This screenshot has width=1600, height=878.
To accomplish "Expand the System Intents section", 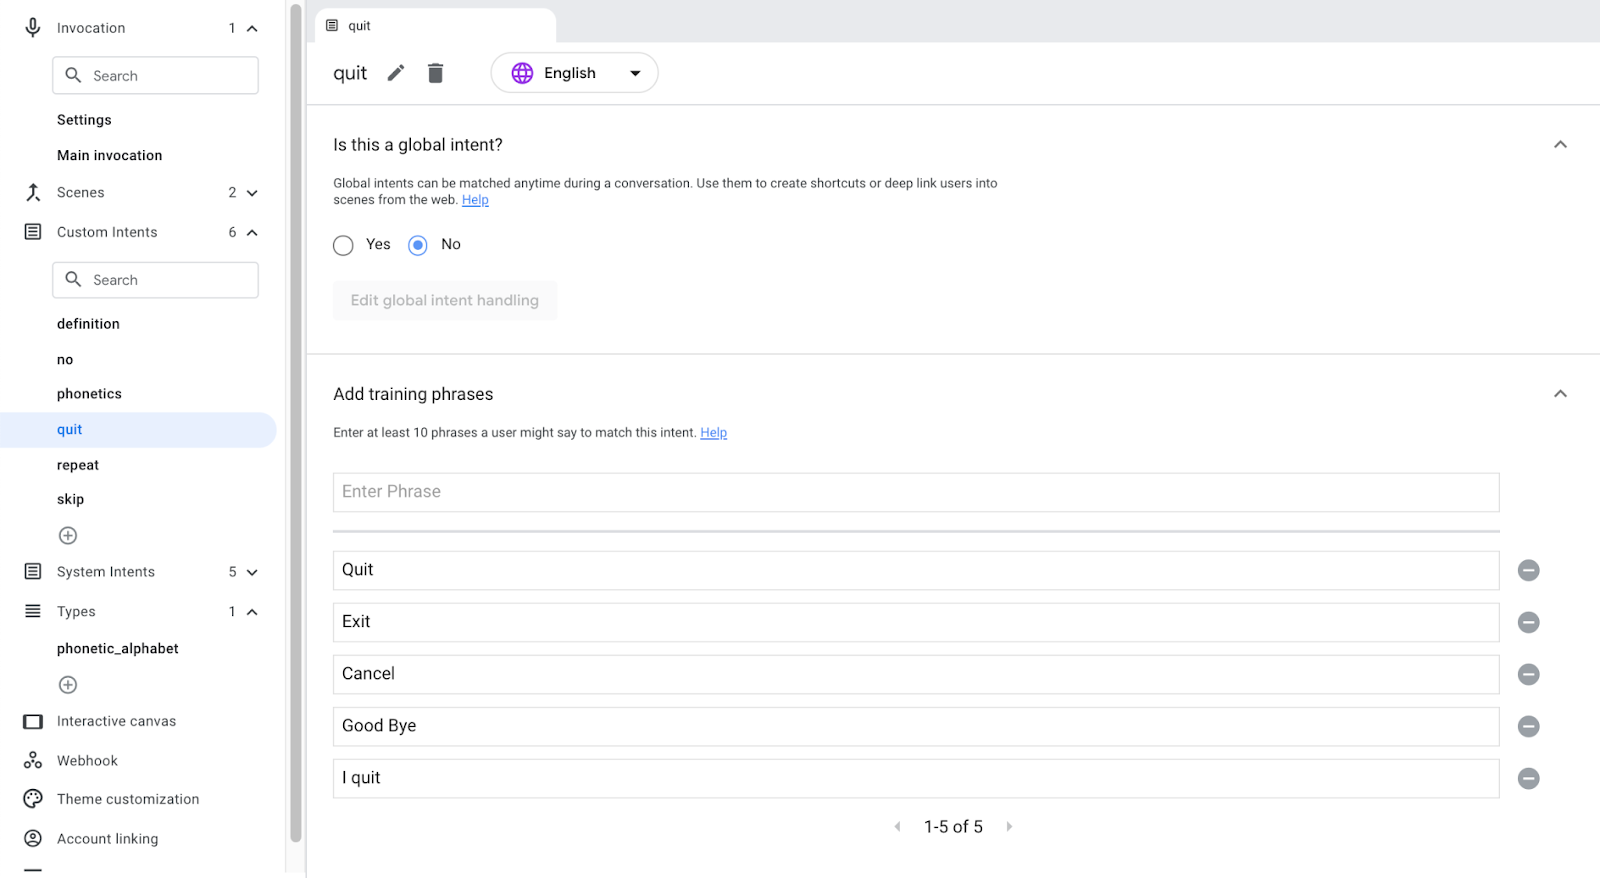I will (x=252, y=572).
